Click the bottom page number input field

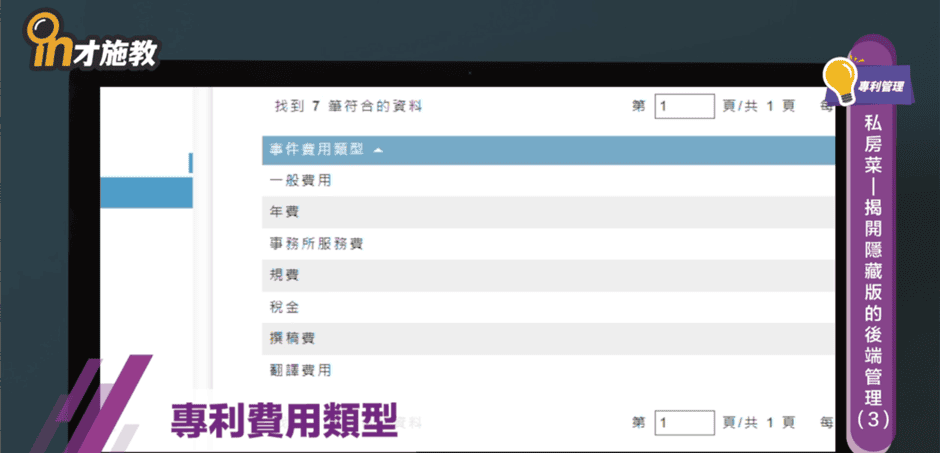click(x=684, y=423)
